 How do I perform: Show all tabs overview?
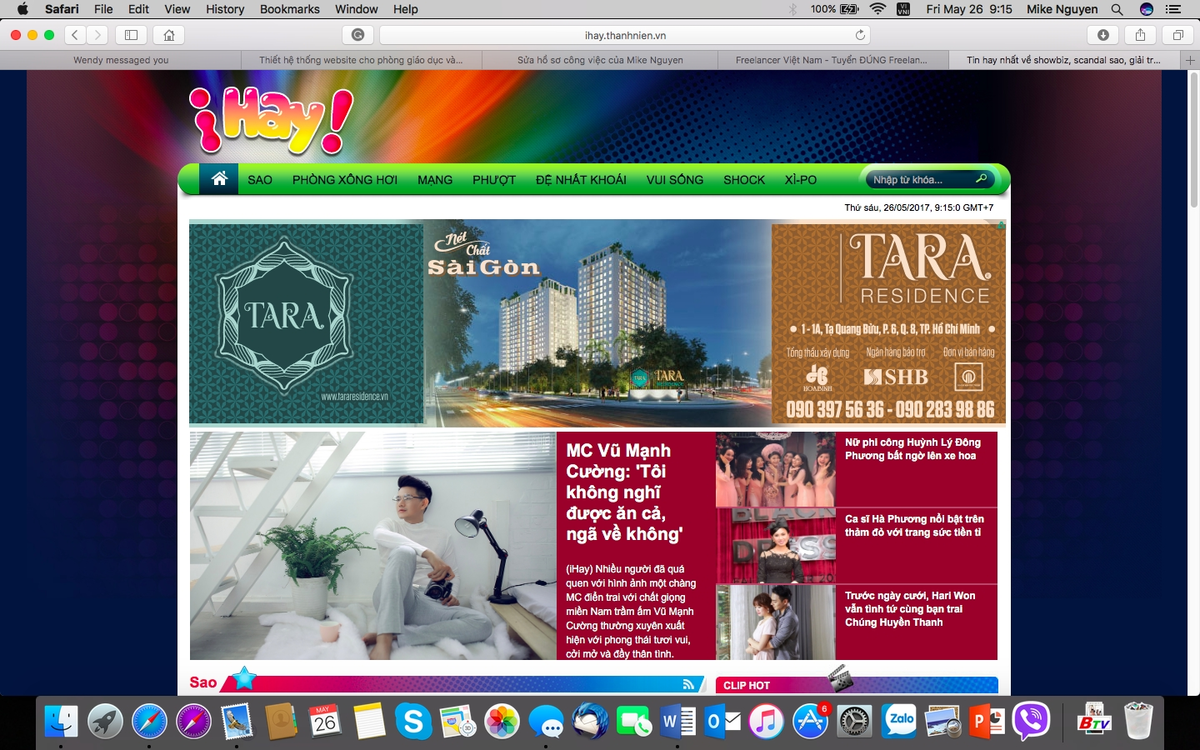click(1178, 35)
